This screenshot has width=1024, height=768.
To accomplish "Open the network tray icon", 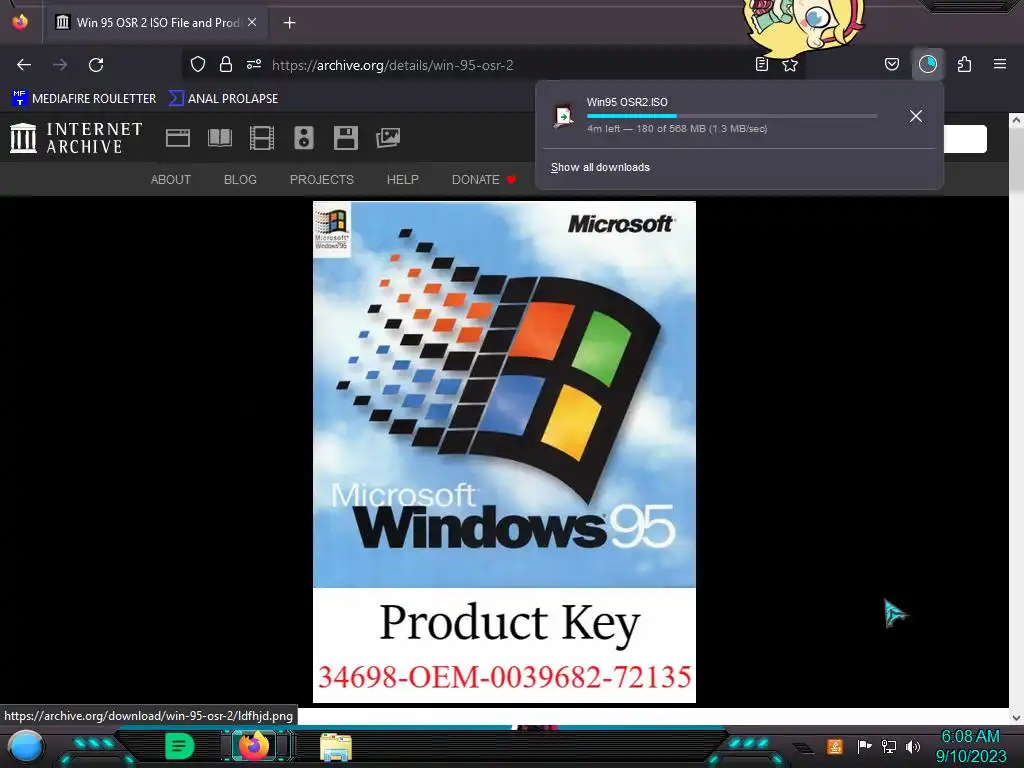I will [x=889, y=746].
